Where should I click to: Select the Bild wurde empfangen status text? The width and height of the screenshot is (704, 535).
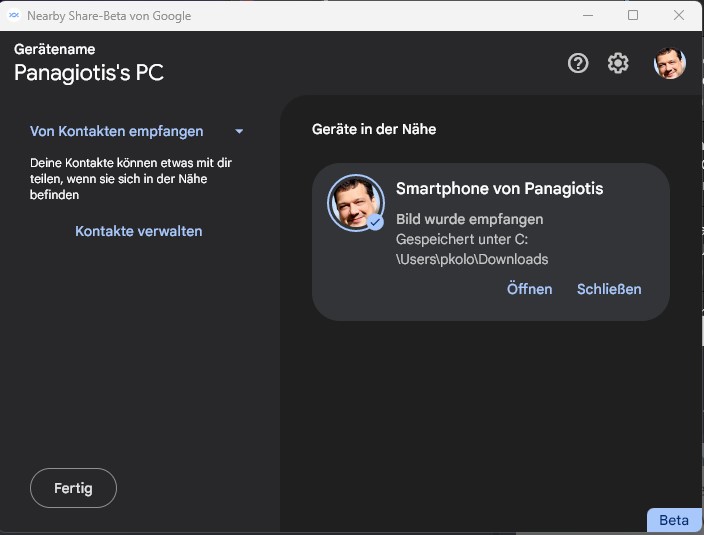(470, 219)
